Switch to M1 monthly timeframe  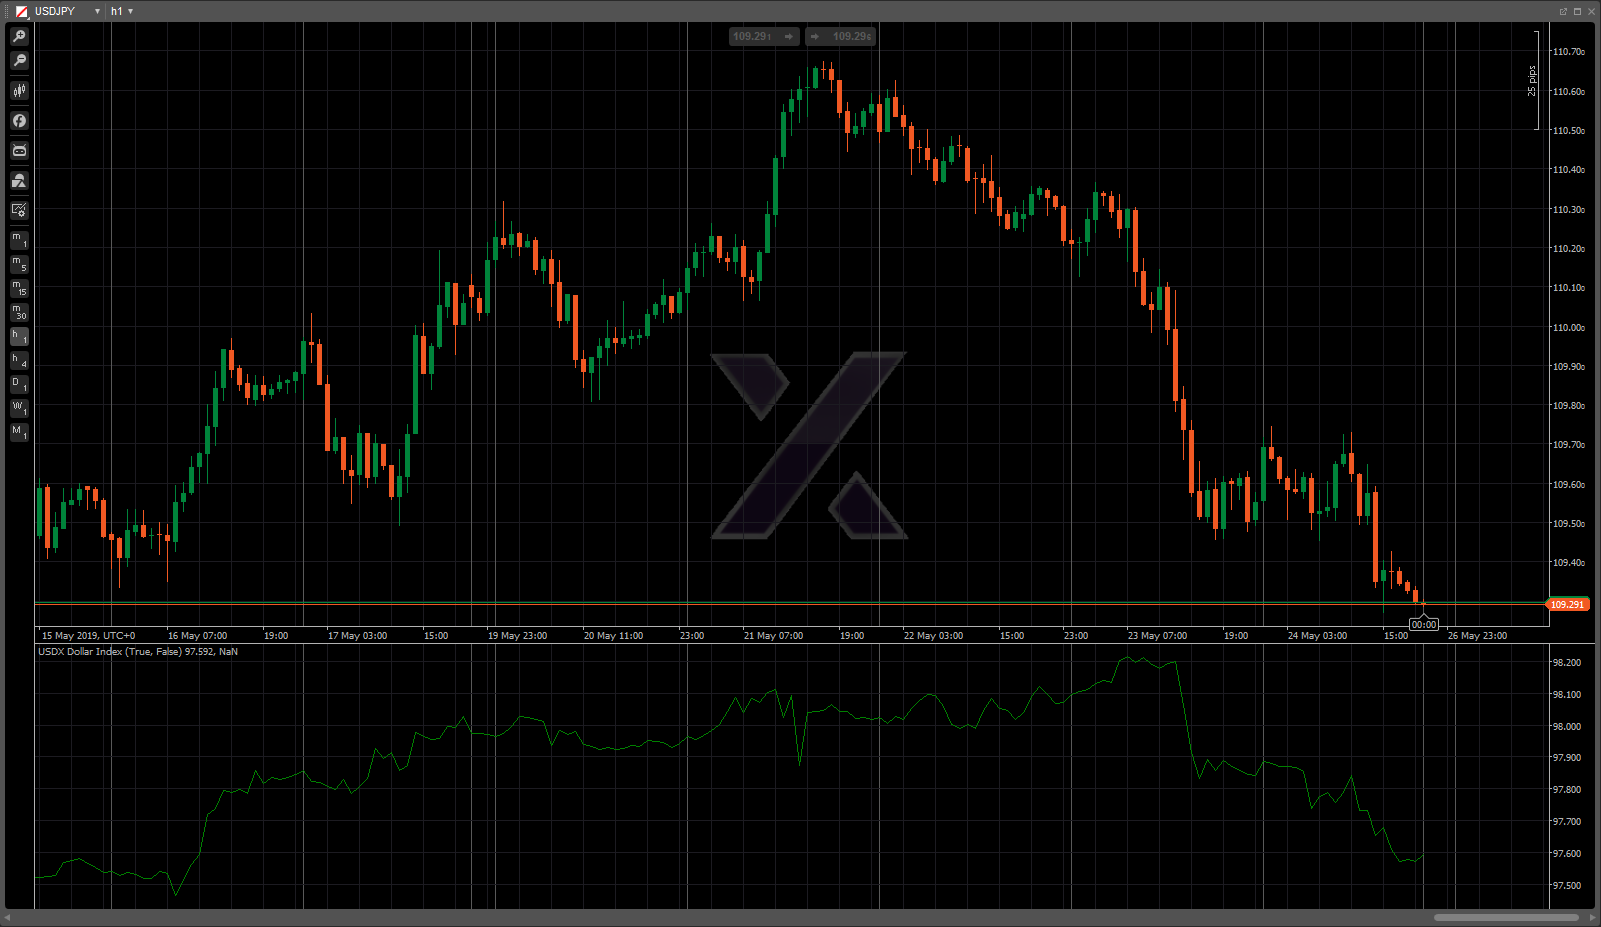tap(19, 432)
